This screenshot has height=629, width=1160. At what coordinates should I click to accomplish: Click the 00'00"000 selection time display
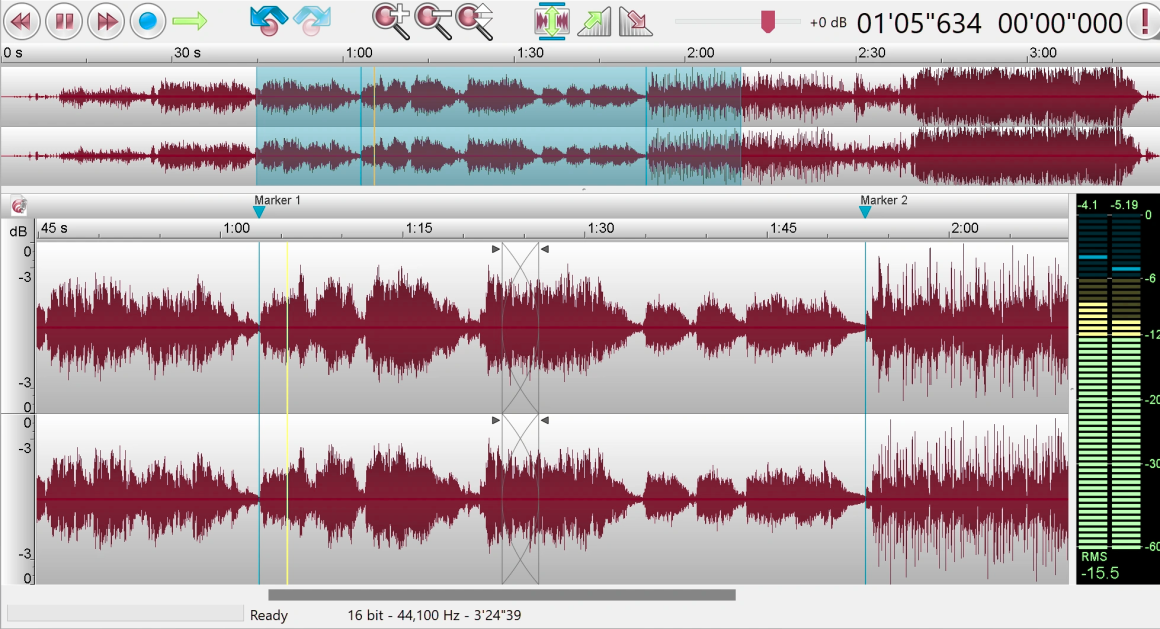click(x=1060, y=24)
